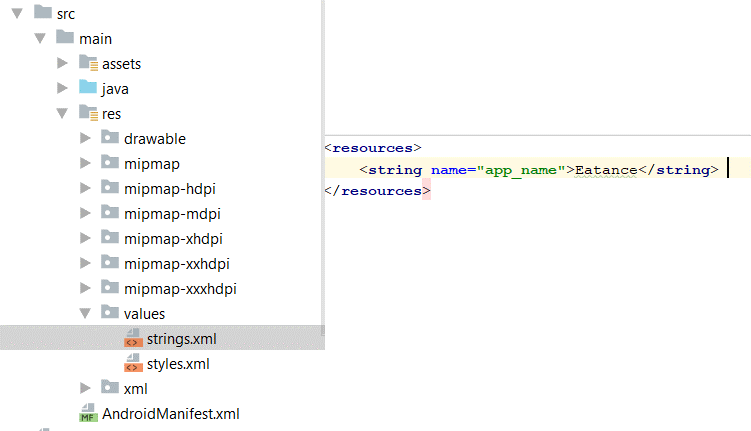Select the mipmap-xhdpi folder

point(173,238)
